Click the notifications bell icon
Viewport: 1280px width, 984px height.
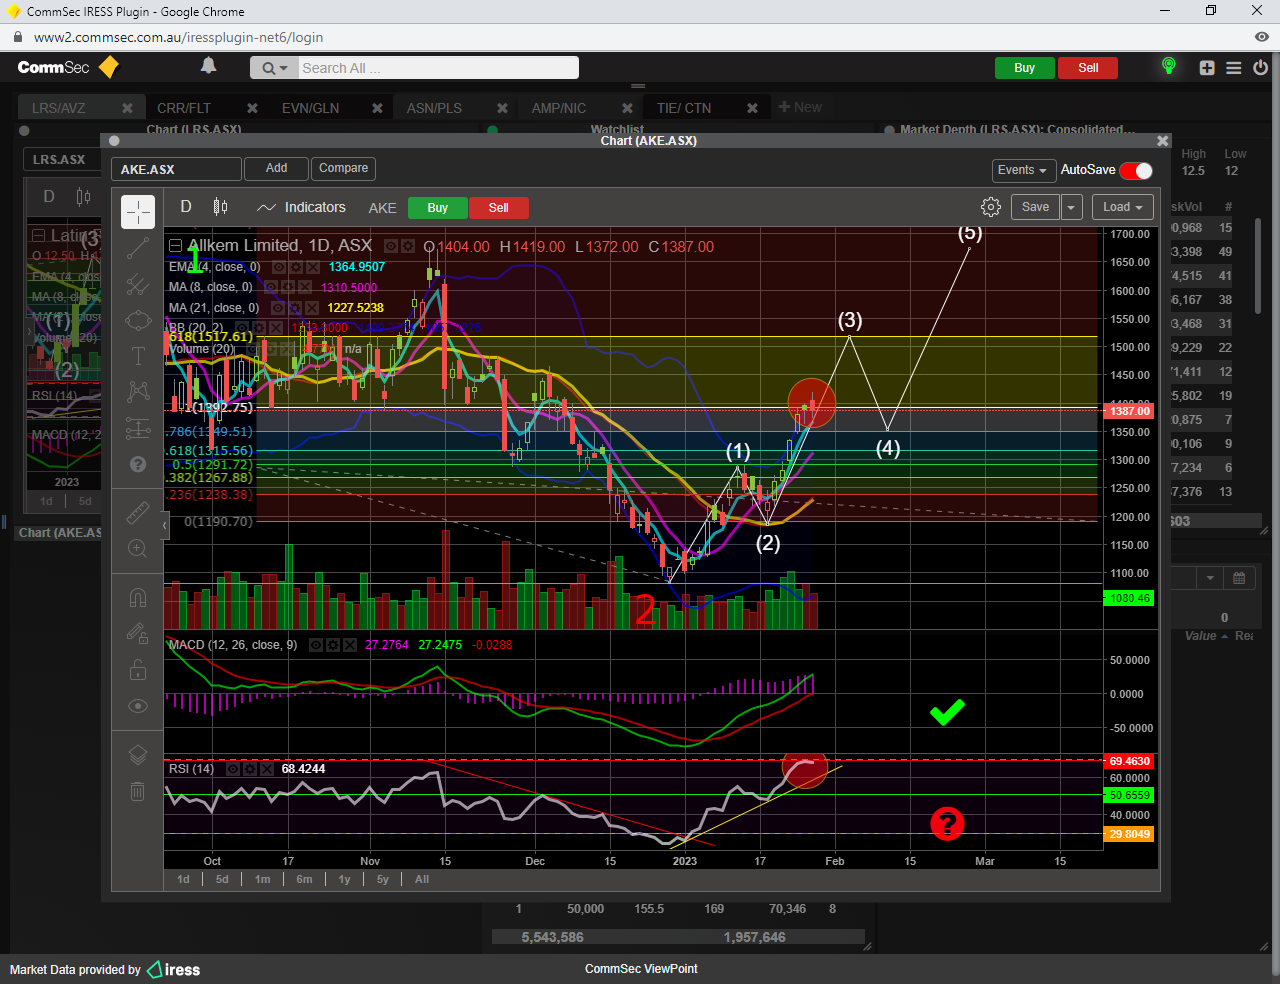click(208, 66)
